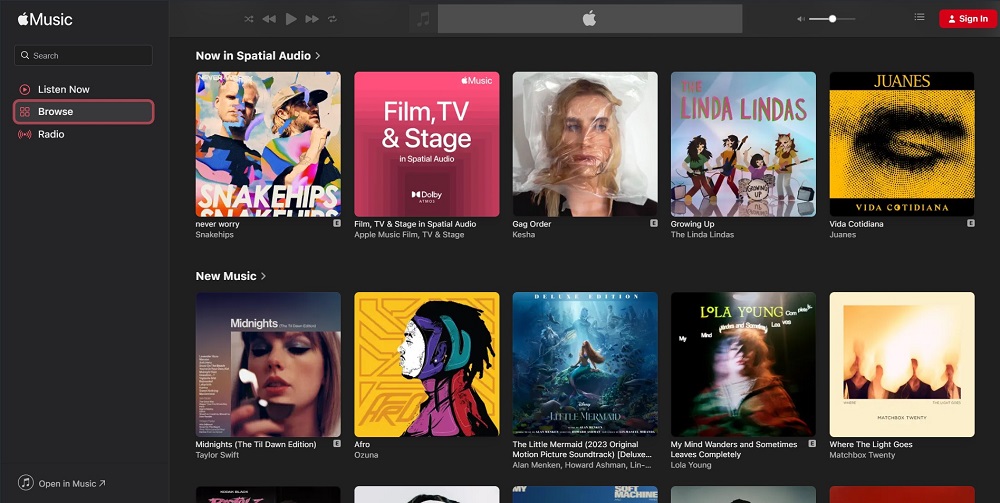Click the Afro album title
Image resolution: width=1000 pixels, height=503 pixels.
[x=362, y=444]
